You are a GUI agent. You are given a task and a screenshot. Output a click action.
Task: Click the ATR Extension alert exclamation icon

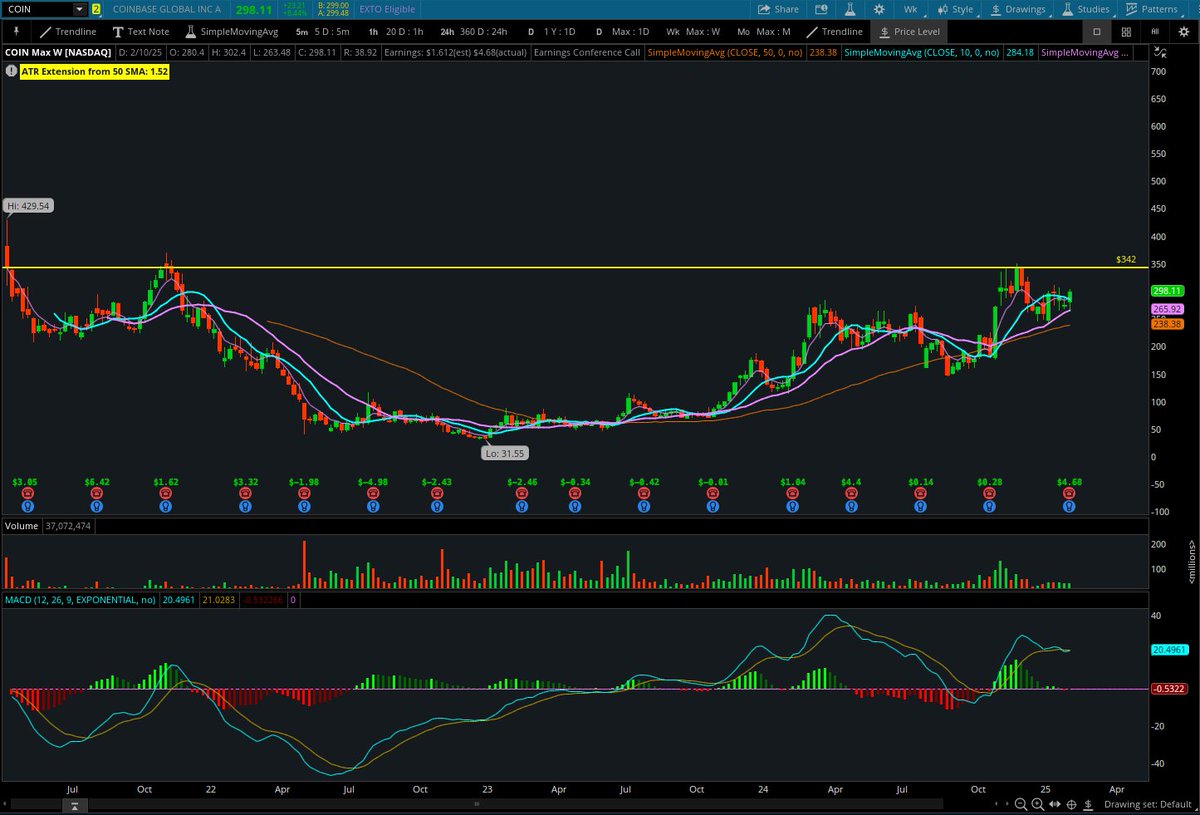(11, 71)
